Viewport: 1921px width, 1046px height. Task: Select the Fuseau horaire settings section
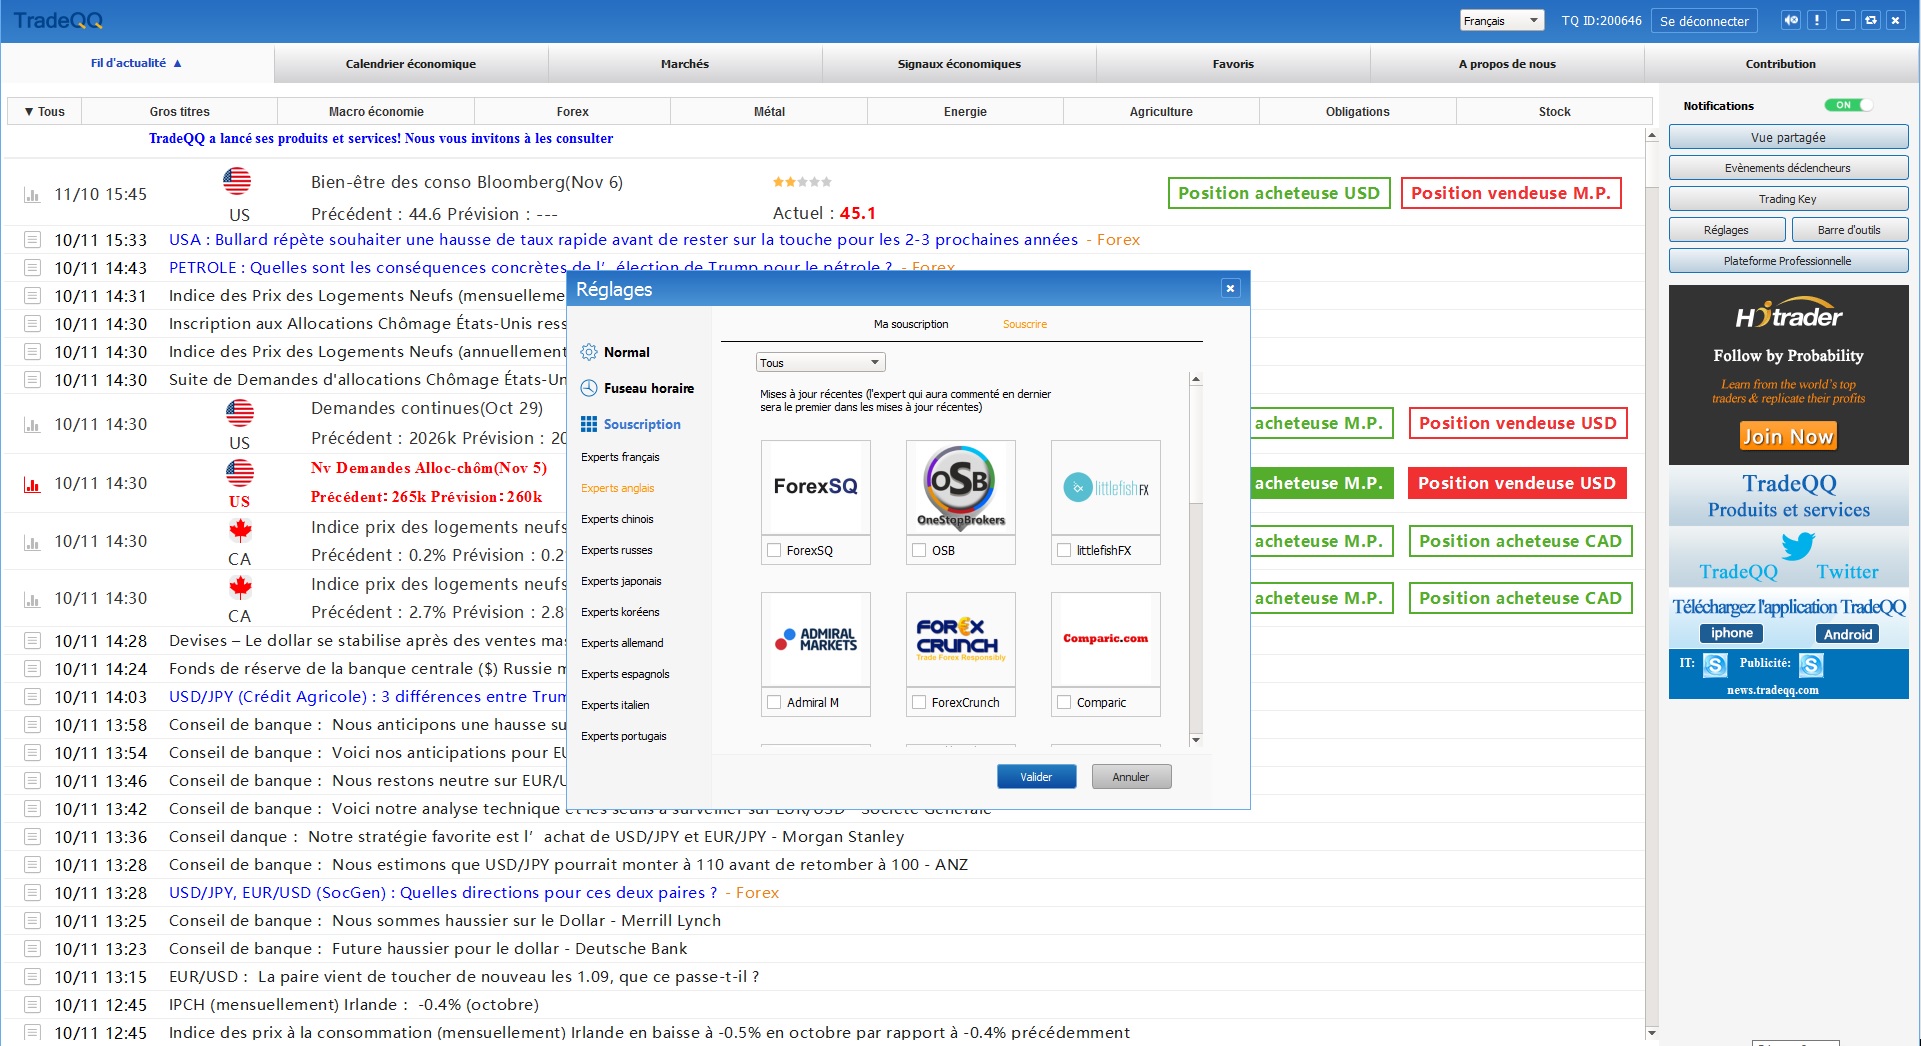point(648,388)
